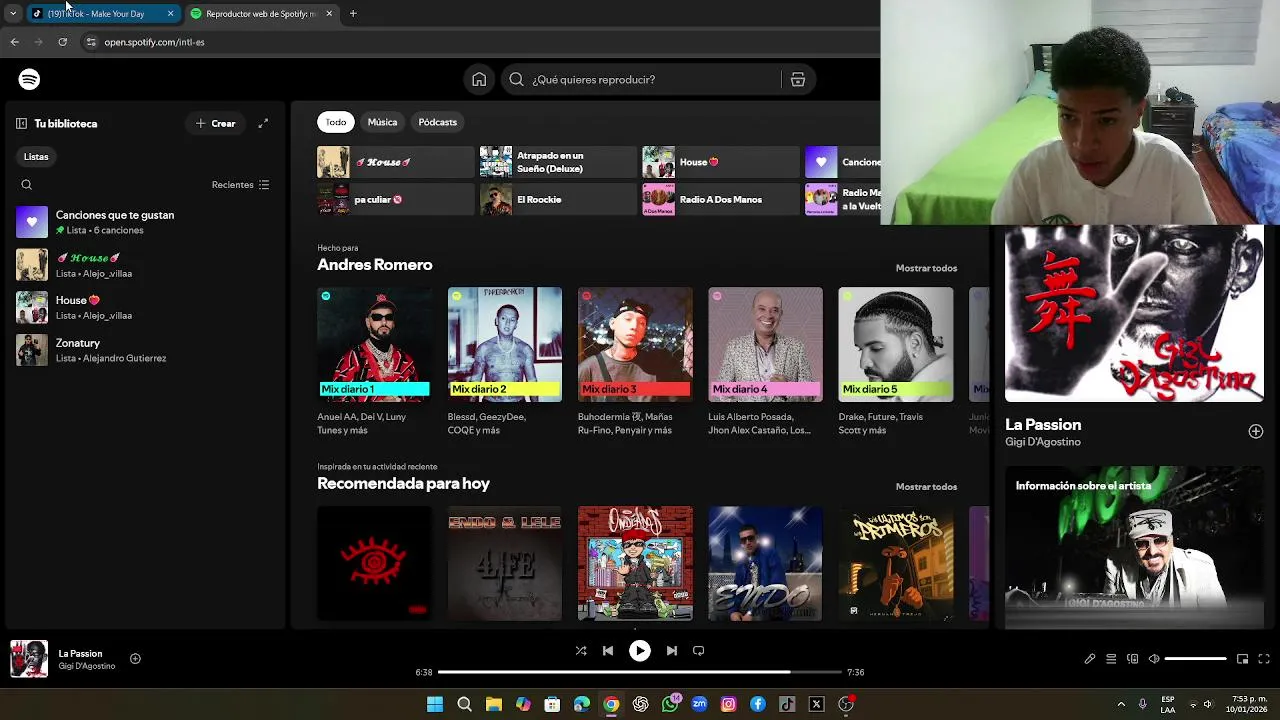Open pa culiar shortcut tile
The height and width of the screenshot is (720, 1280).
click(x=395, y=199)
